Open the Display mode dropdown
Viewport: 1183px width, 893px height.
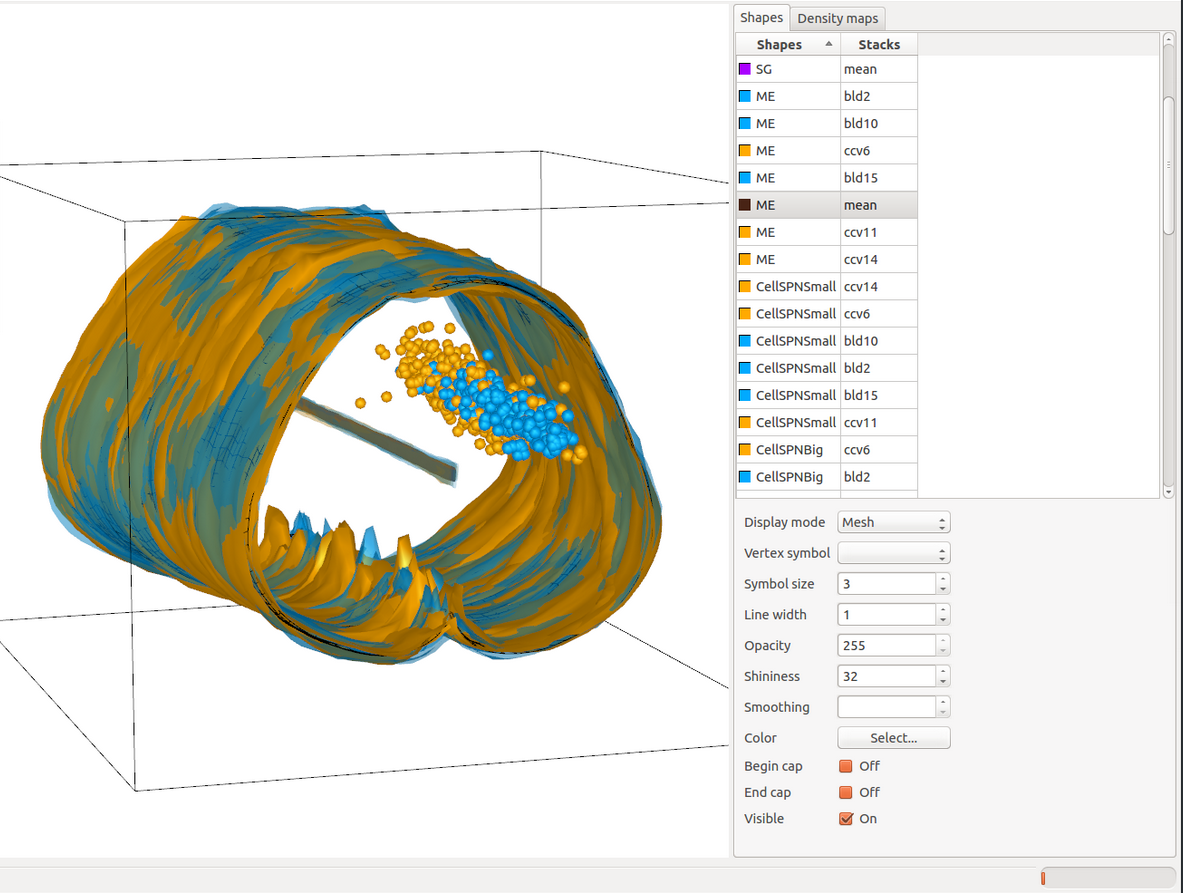(893, 522)
